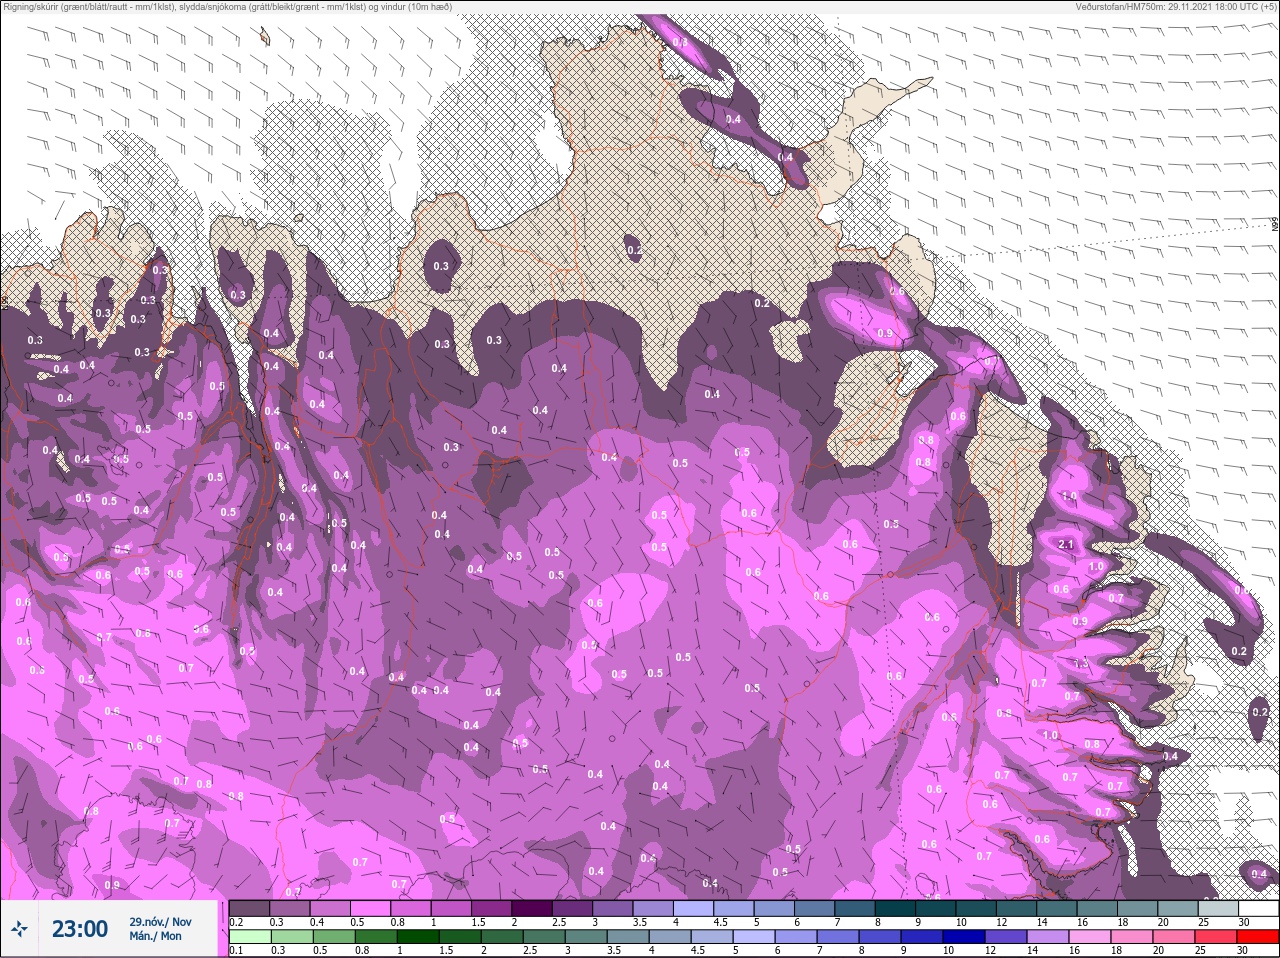Pick the darkest purple swatch labeled 2, snow legend
Viewport: 1280px width, 958px height.
click(x=532, y=909)
